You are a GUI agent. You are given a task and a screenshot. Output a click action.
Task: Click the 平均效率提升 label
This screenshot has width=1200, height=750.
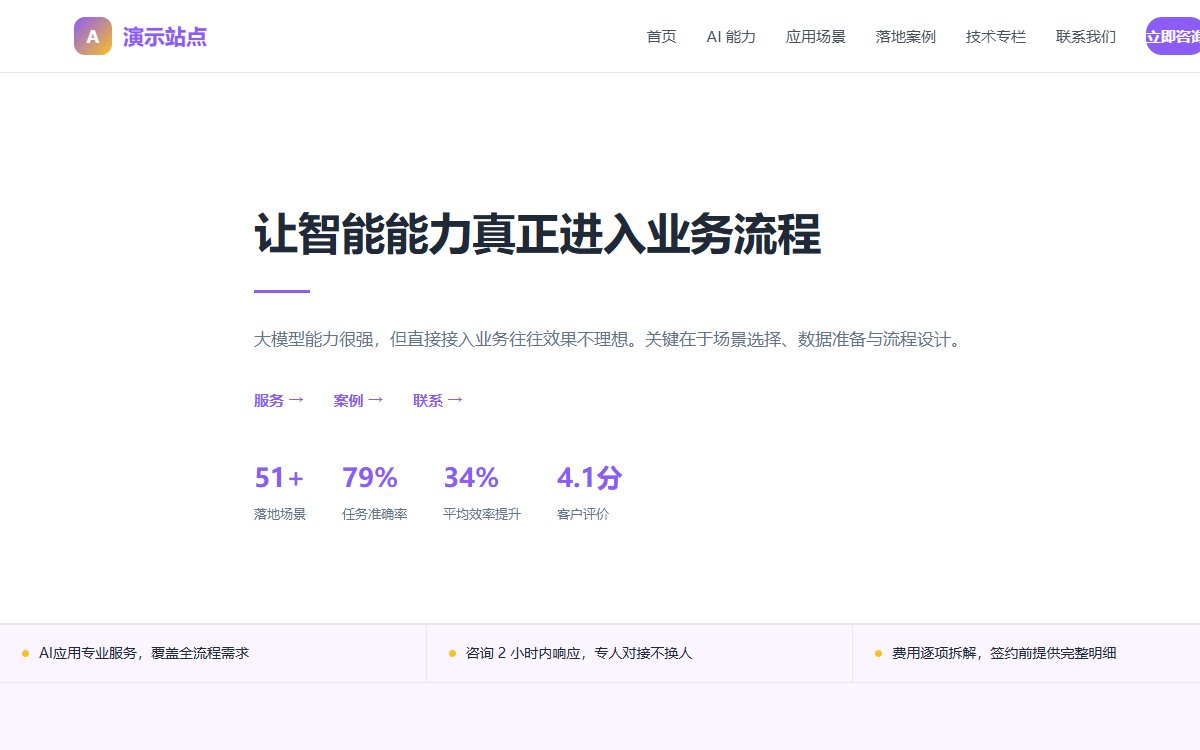(482, 514)
